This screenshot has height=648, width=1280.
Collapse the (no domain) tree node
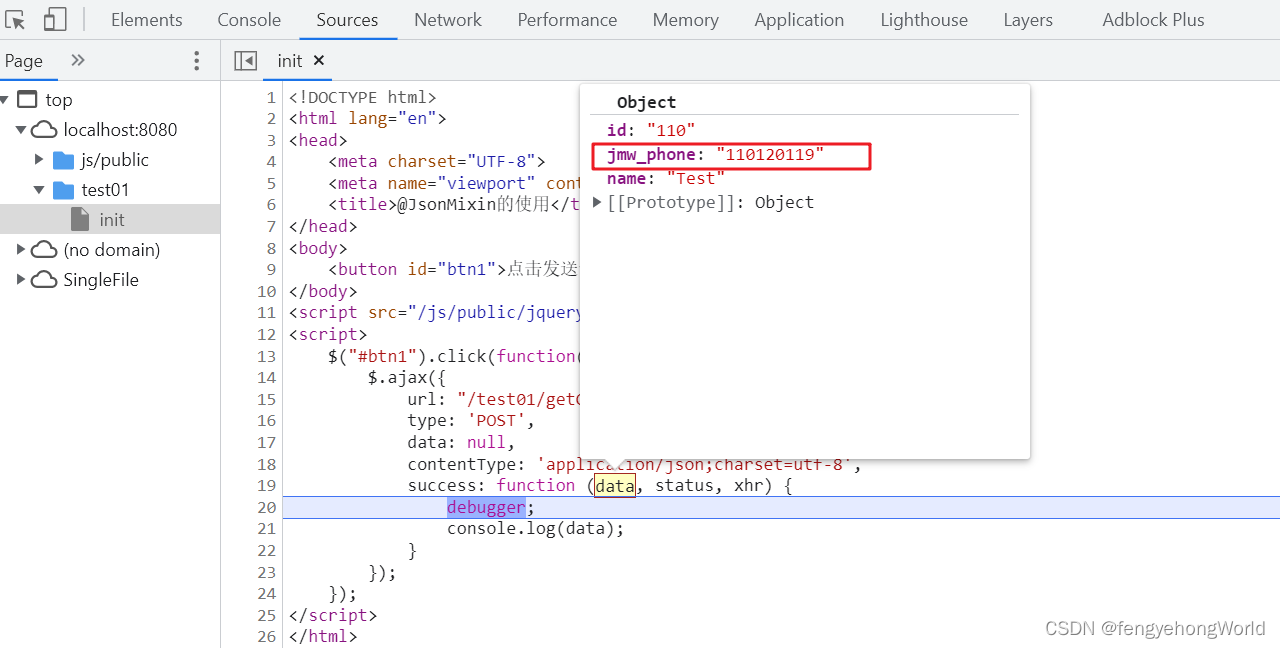[20, 249]
